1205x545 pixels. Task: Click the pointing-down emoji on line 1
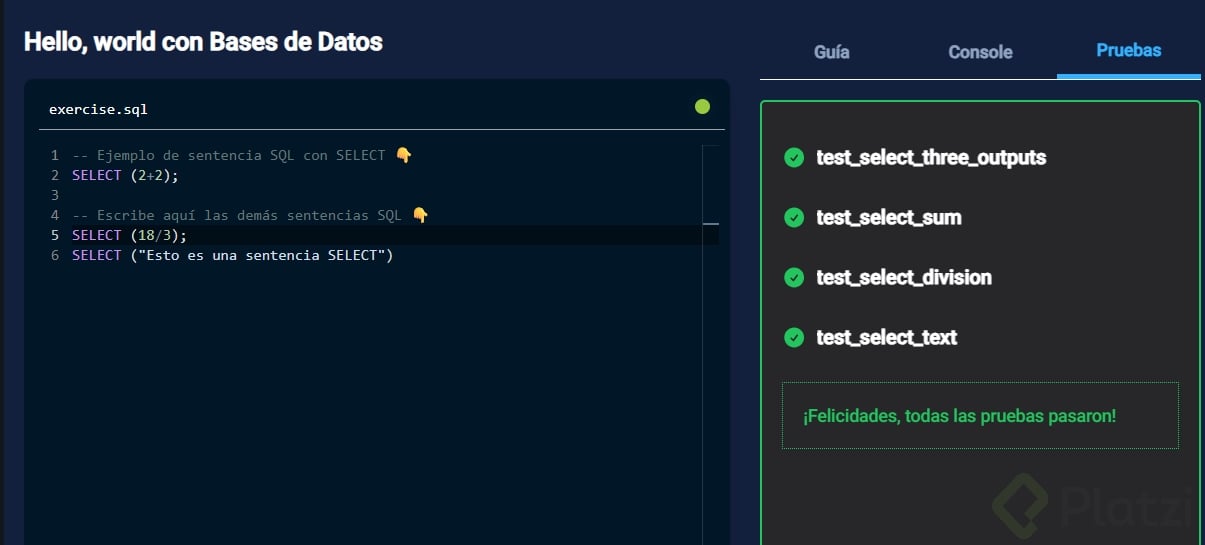(404, 155)
